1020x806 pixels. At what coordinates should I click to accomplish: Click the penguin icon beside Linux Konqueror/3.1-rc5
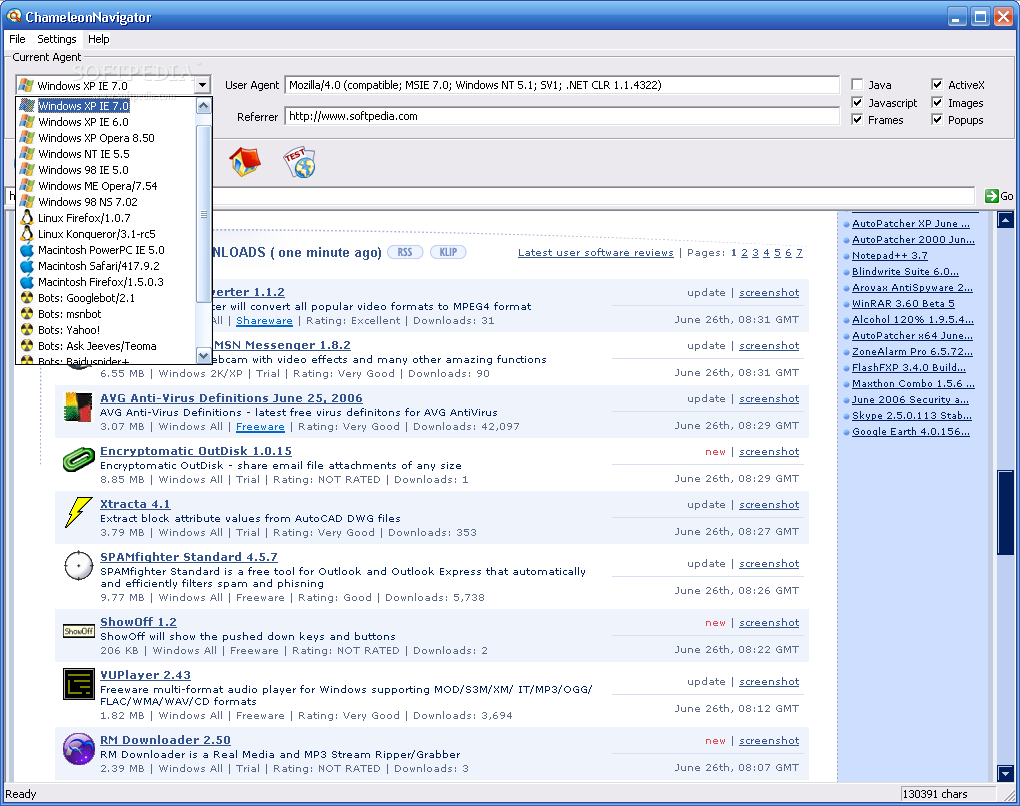click(x=27, y=234)
